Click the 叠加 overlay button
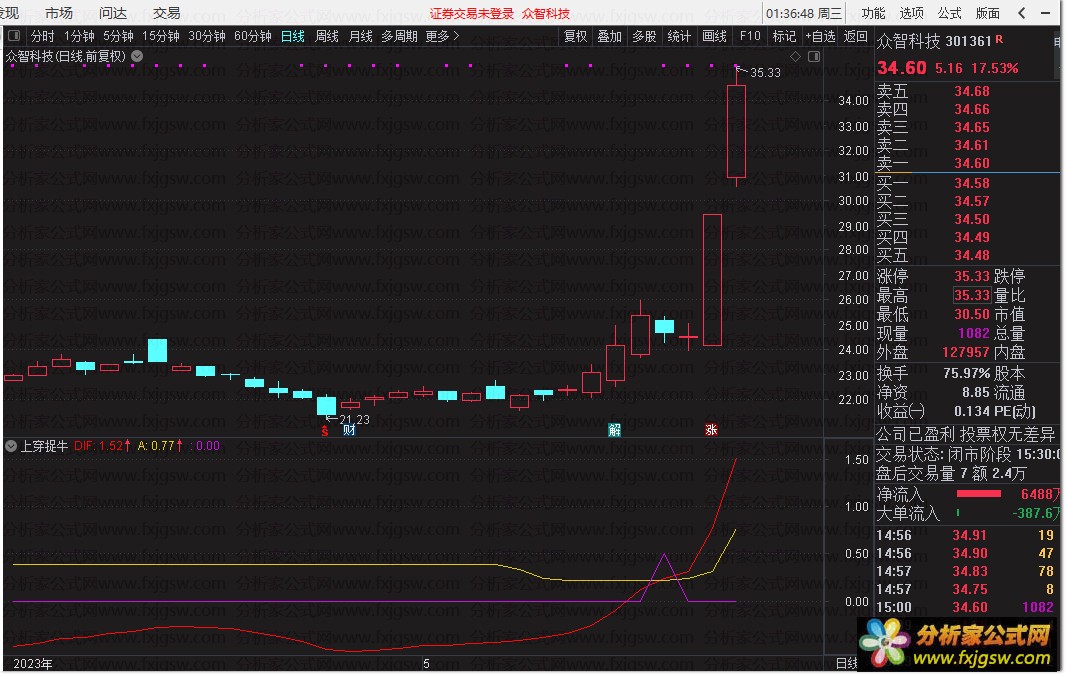Screen dimensions: 1067x675 (610, 36)
